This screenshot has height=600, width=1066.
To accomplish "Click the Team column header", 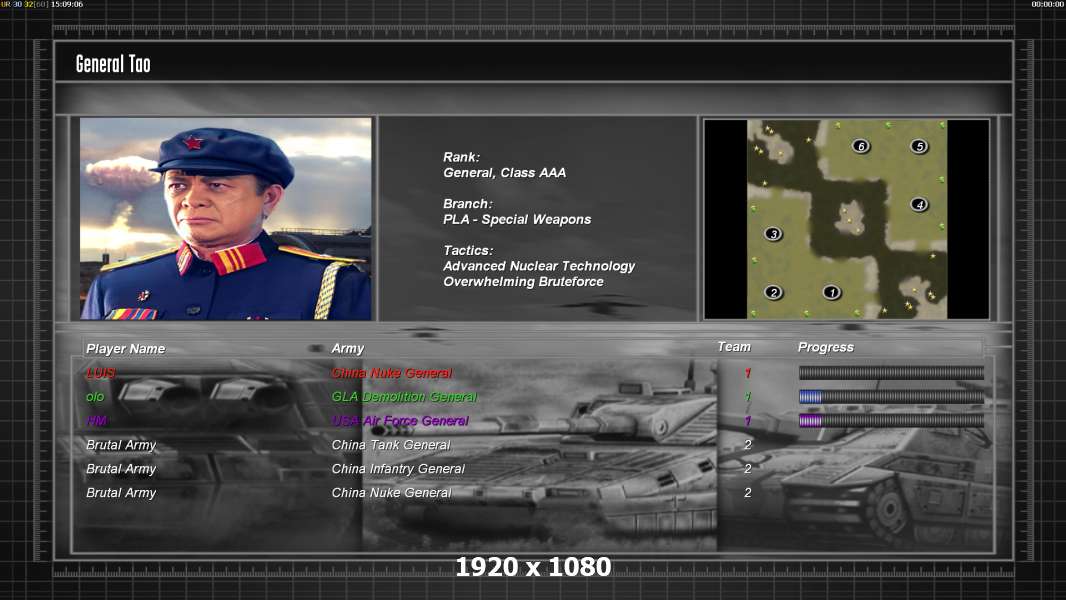I will pyautogui.click(x=734, y=347).
